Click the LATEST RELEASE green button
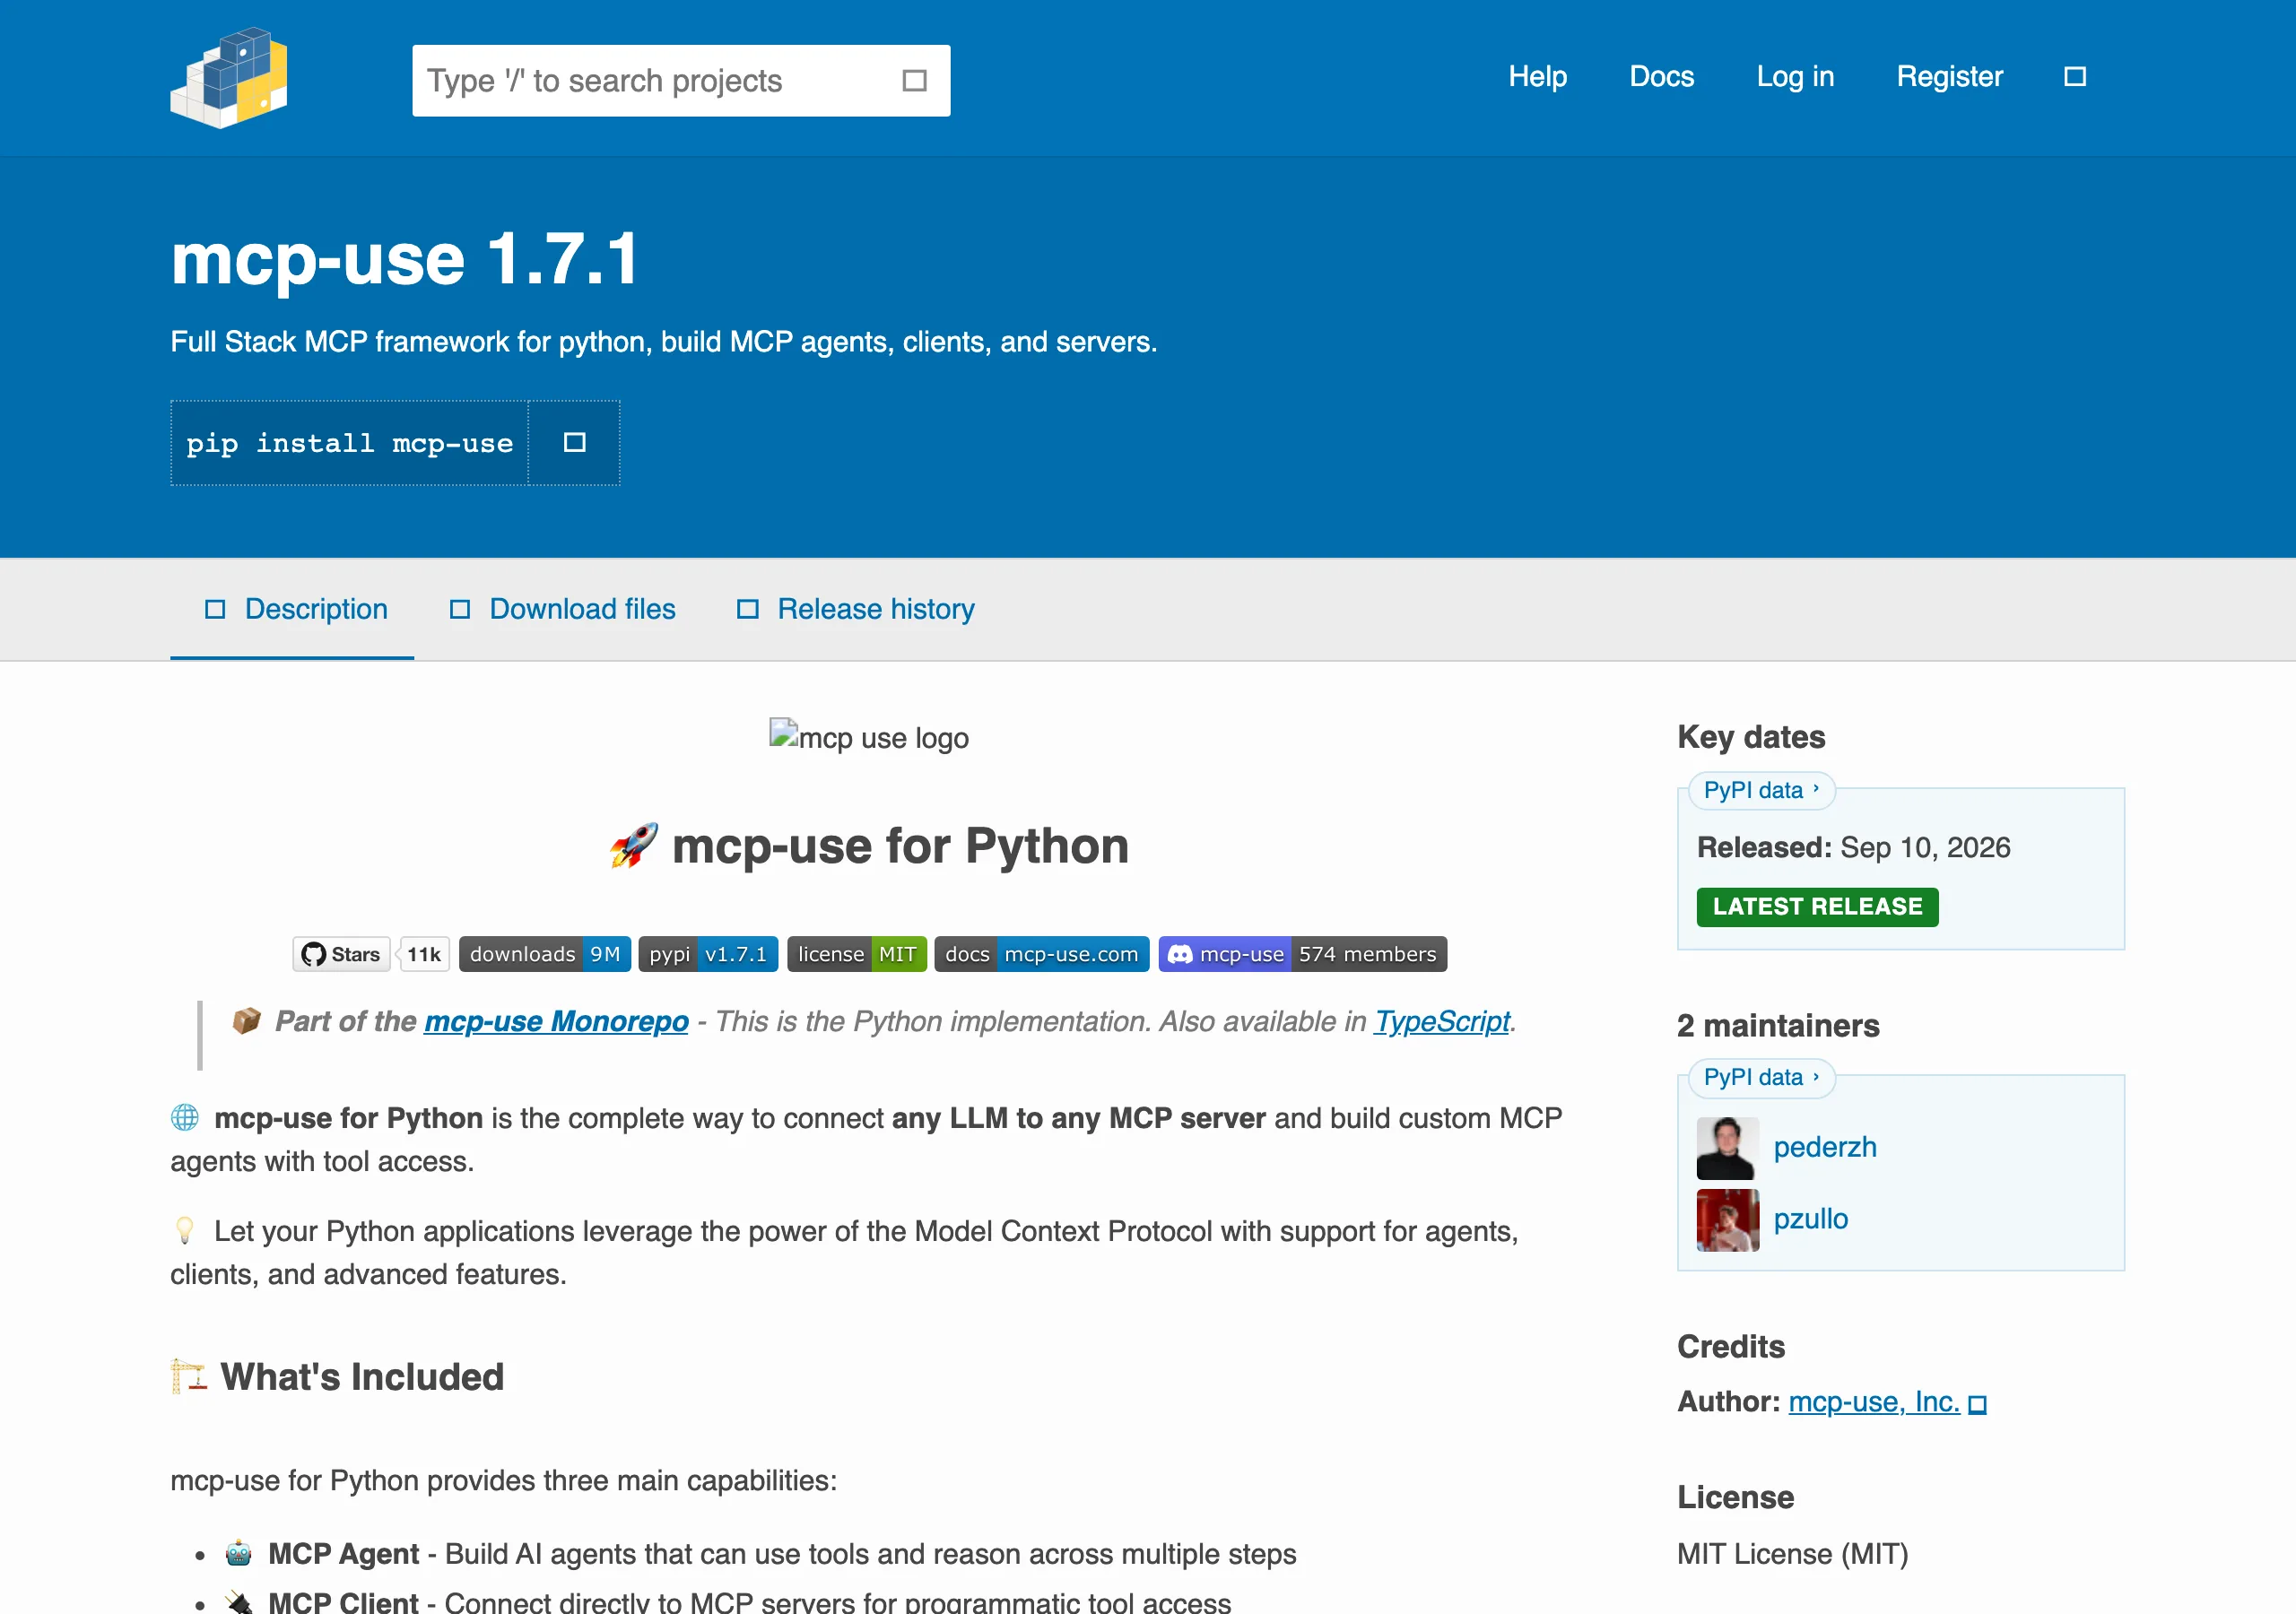 (x=1817, y=907)
